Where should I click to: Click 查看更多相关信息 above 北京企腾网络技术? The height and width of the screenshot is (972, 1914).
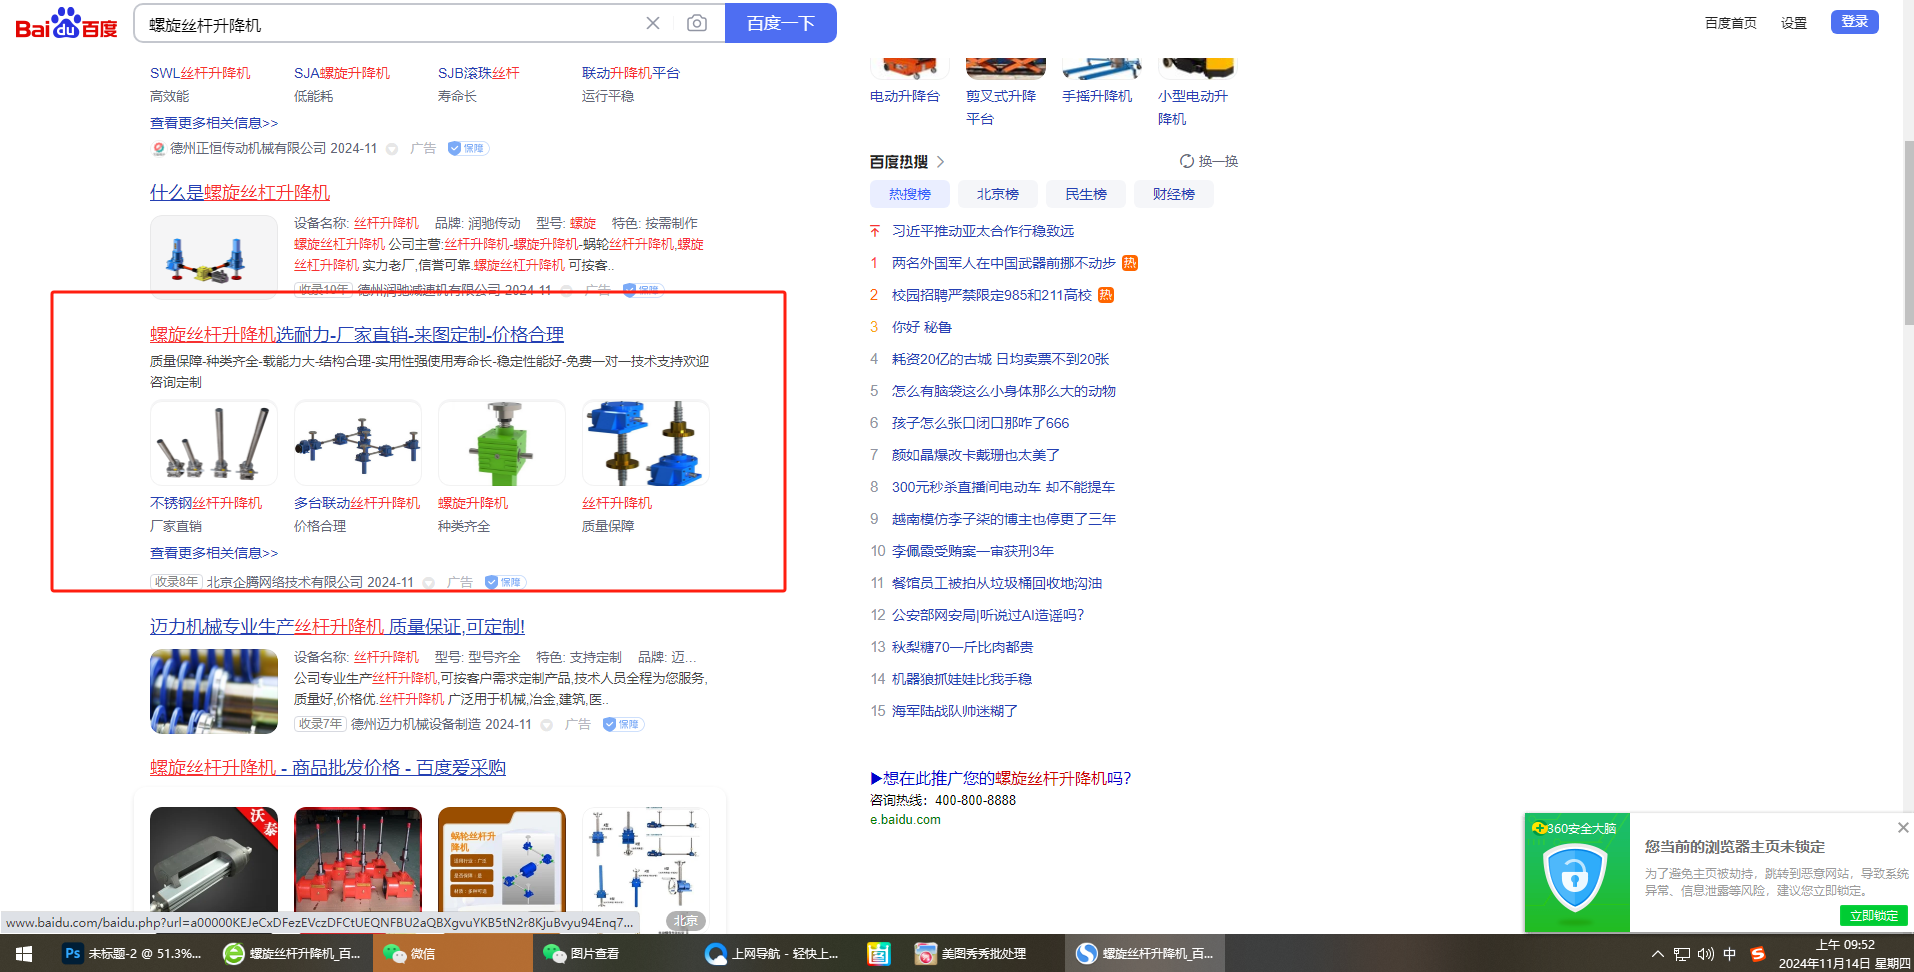(214, 553)
